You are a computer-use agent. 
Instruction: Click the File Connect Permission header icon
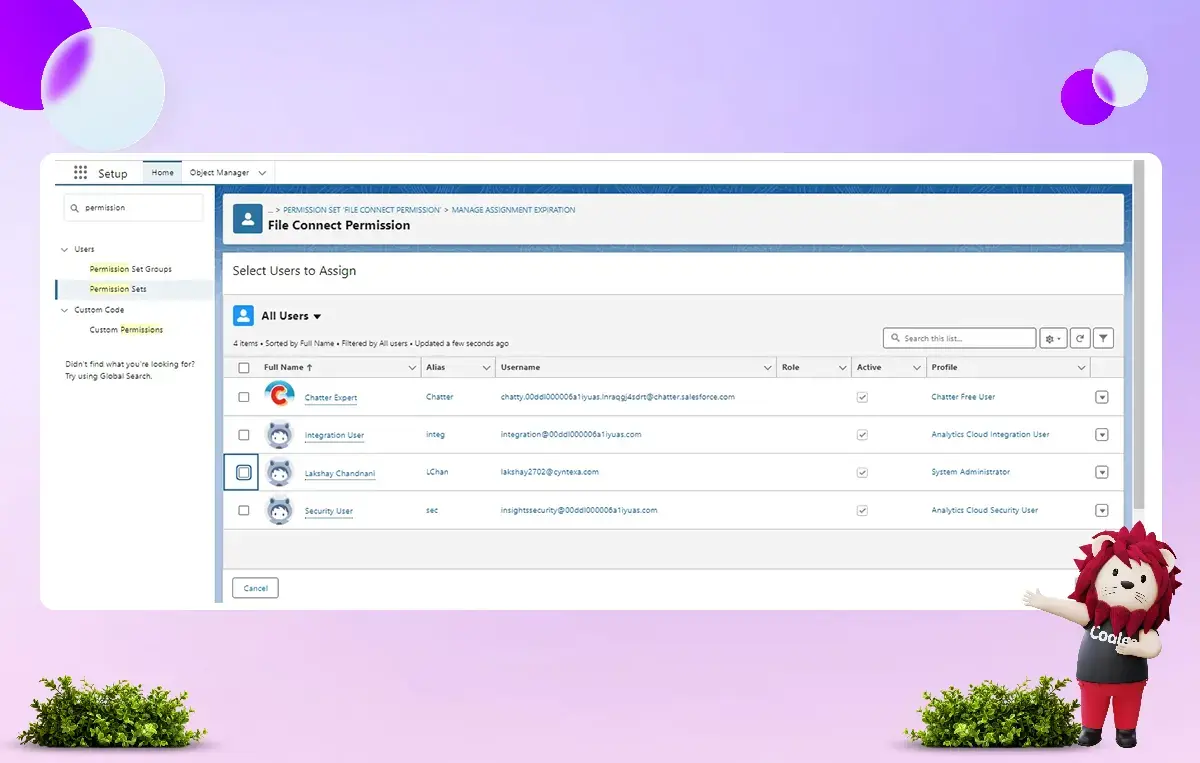(248, 218)
